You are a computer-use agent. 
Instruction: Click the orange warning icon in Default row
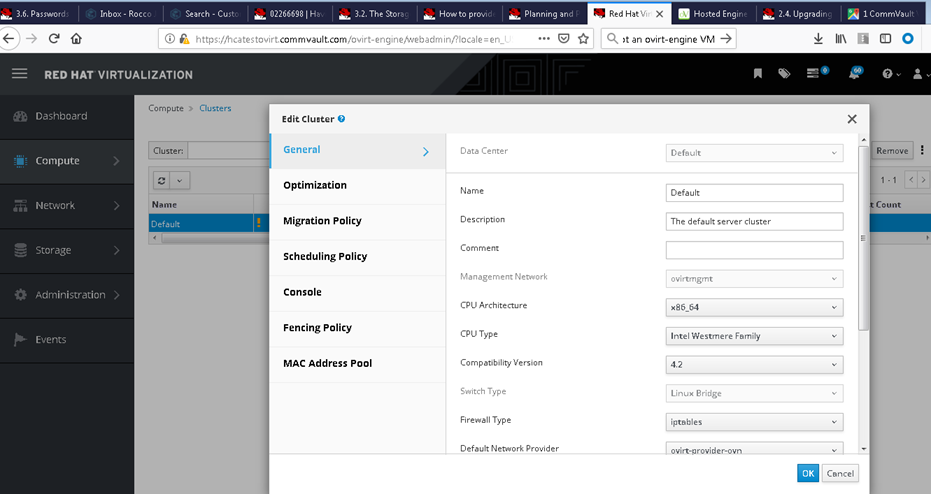pyautogui.click(x=259, y=223)
